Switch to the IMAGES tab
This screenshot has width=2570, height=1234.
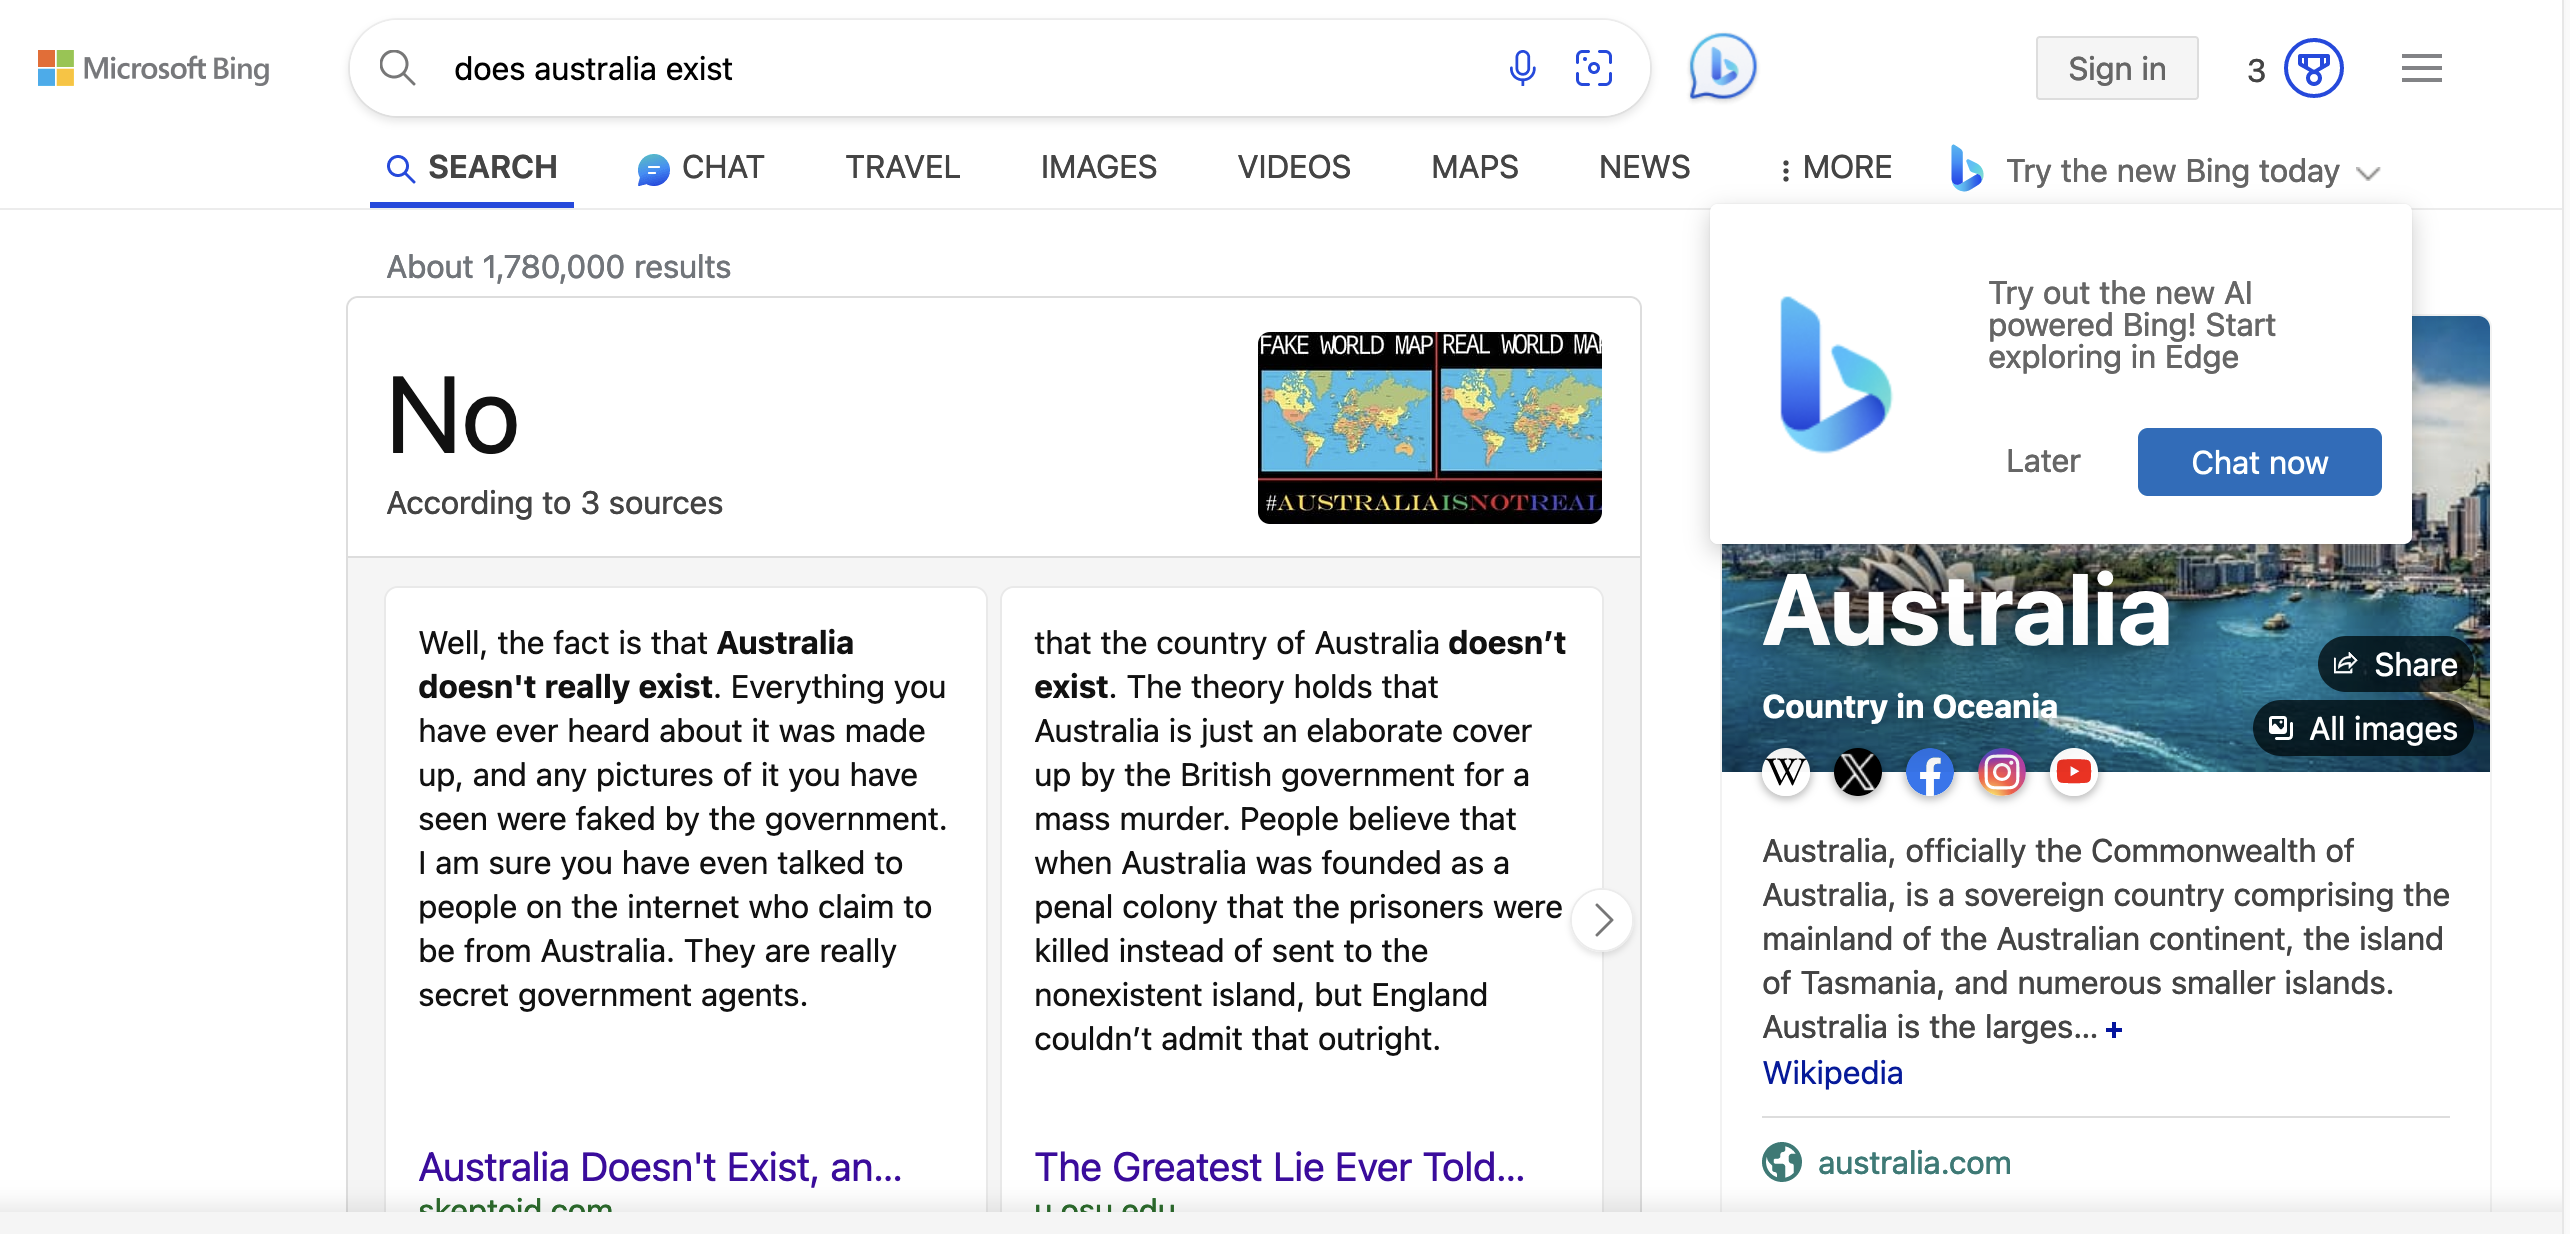[1098, 167]
